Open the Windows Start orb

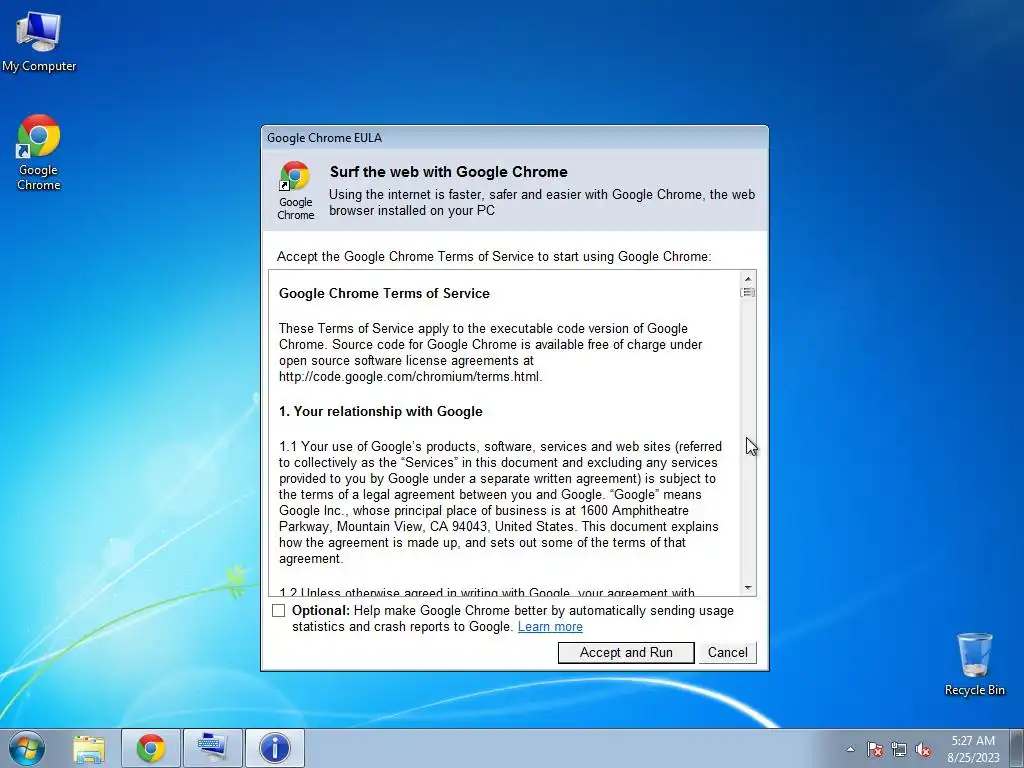click(x=27, y=748)
